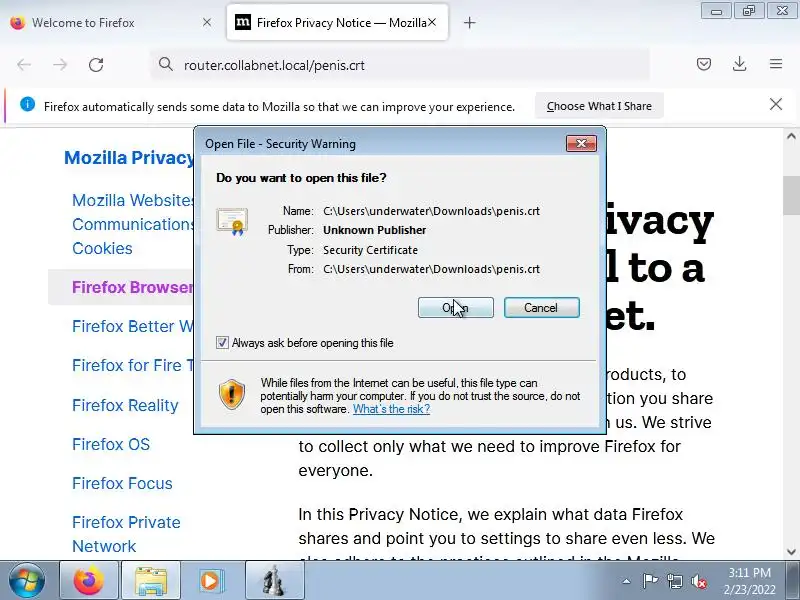Viewport: 800px width, 600px height.
Task: Click the certificate file icon in dialog
Action: coord(232,221)
